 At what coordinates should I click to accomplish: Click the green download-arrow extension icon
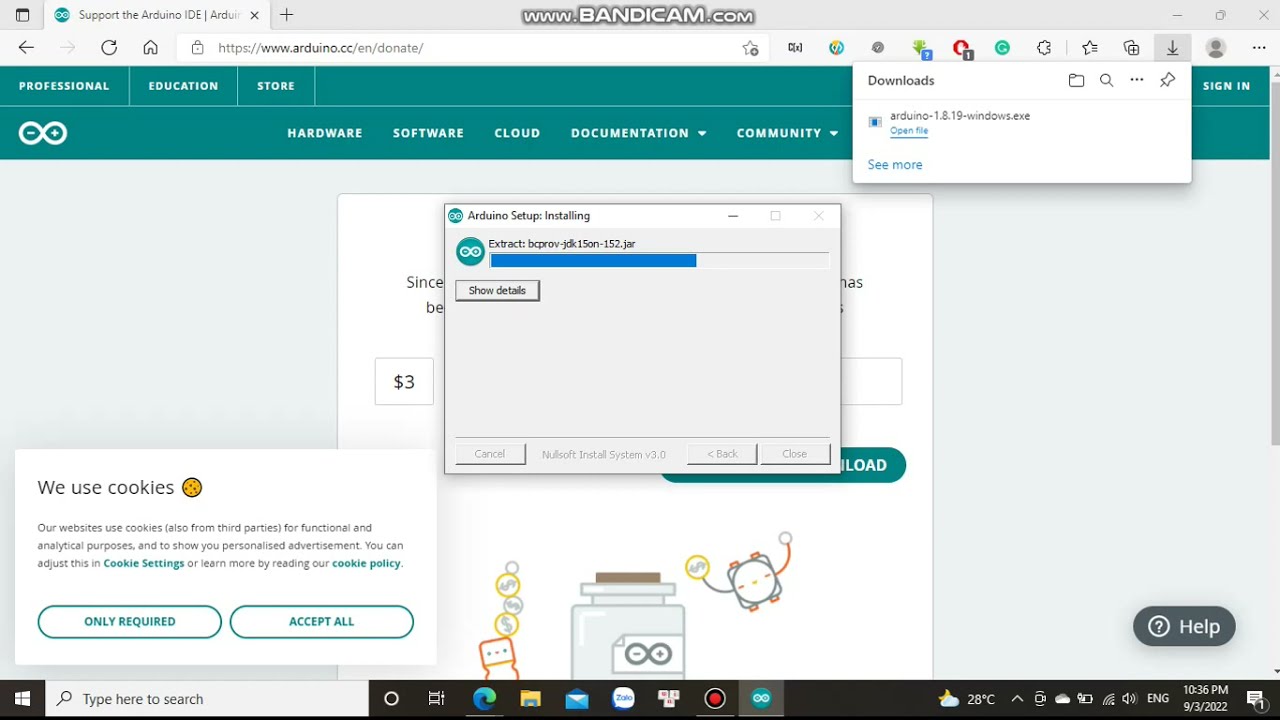921,48
